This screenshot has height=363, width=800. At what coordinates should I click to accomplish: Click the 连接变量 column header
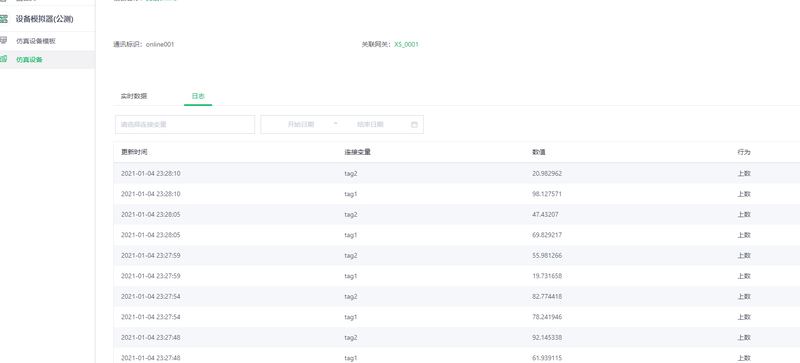tap(357, 152)
